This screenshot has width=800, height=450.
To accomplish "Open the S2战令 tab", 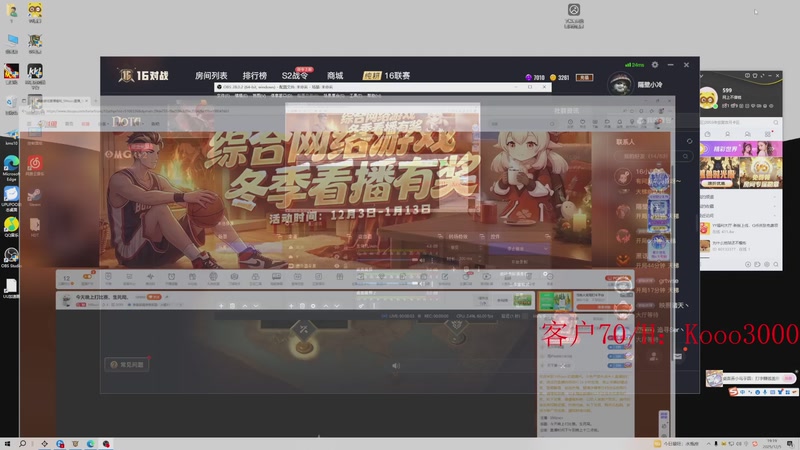I will 295,76.
